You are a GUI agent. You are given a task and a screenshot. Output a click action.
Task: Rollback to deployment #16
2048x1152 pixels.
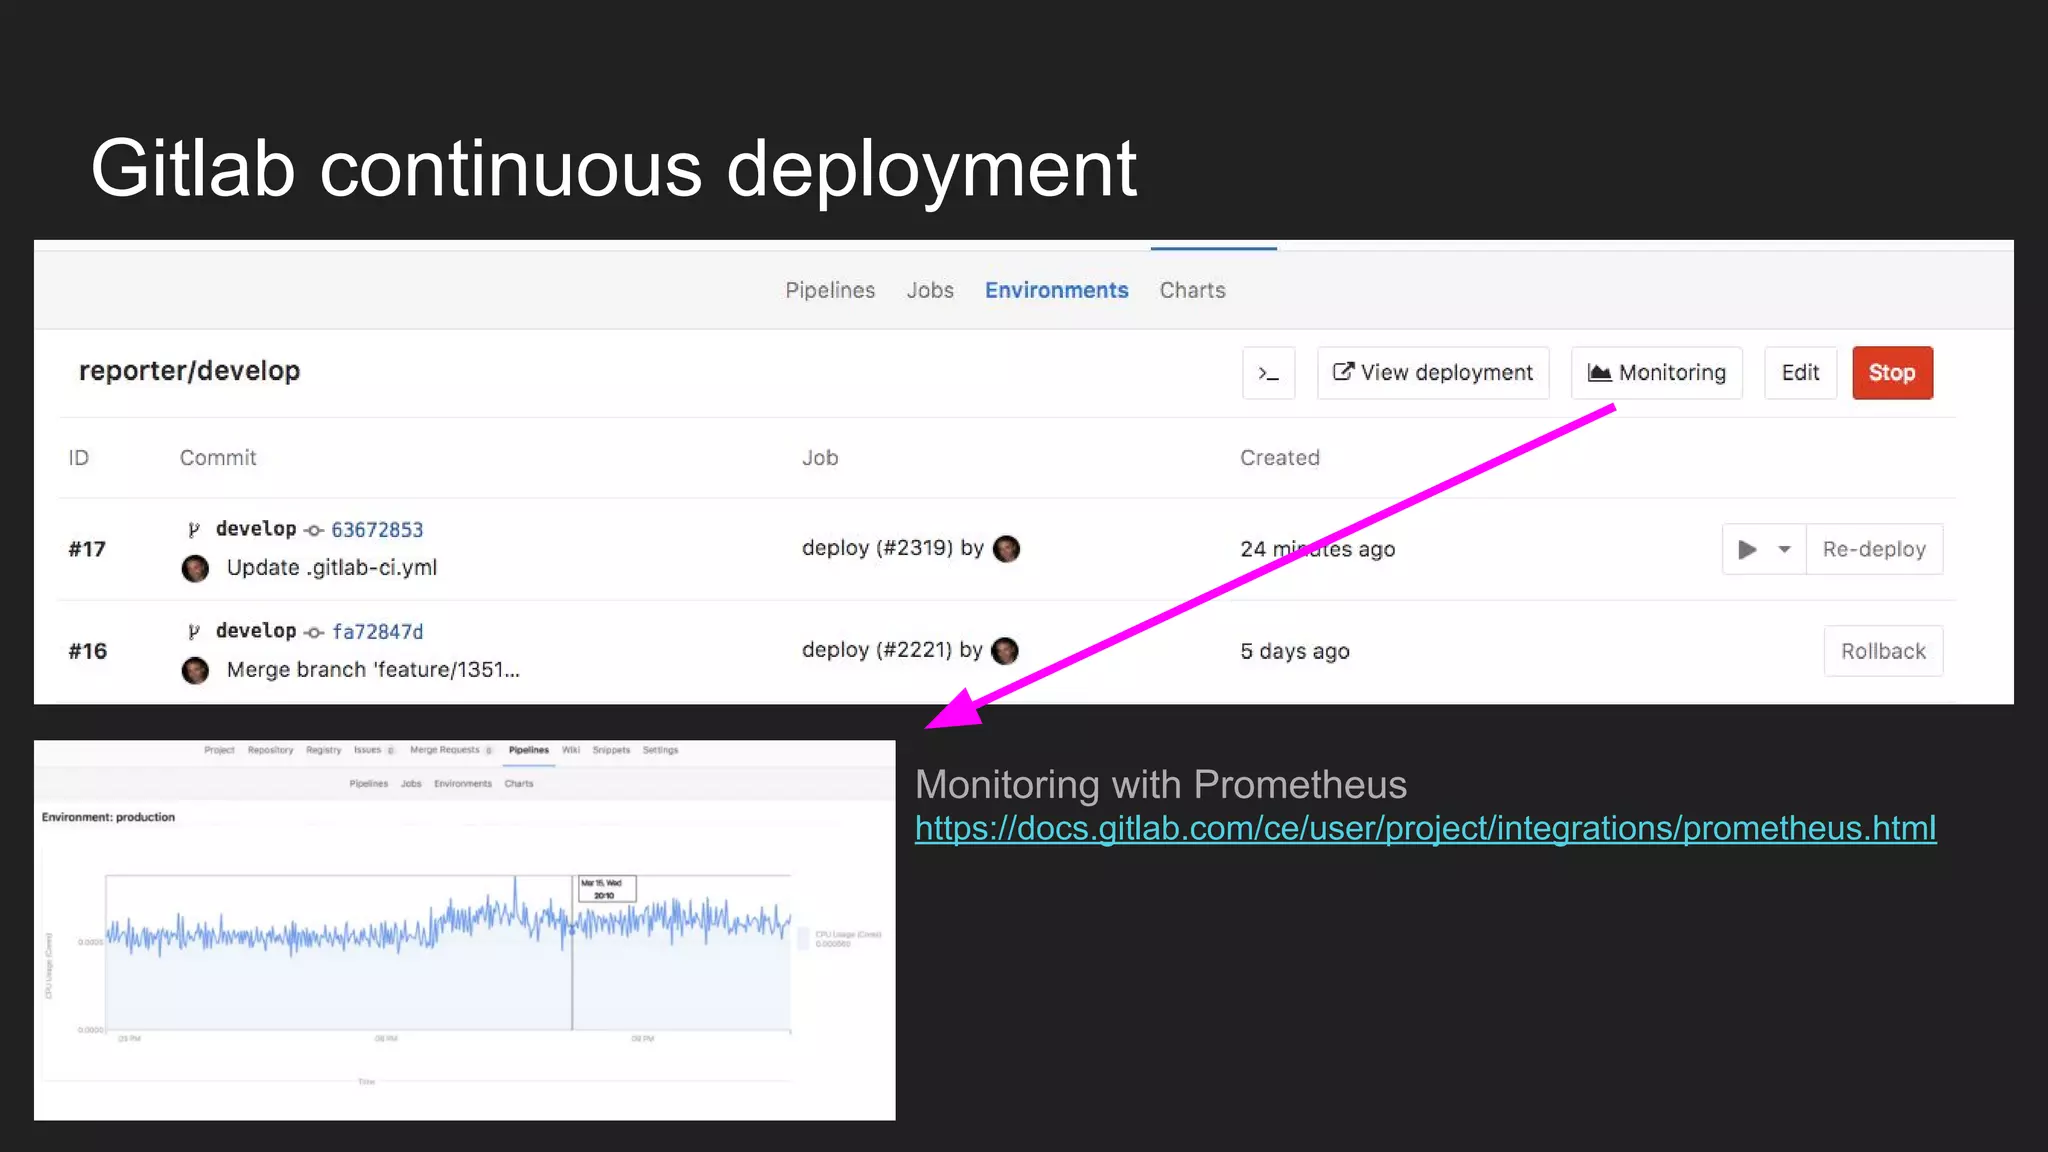tap(1883, 651)
